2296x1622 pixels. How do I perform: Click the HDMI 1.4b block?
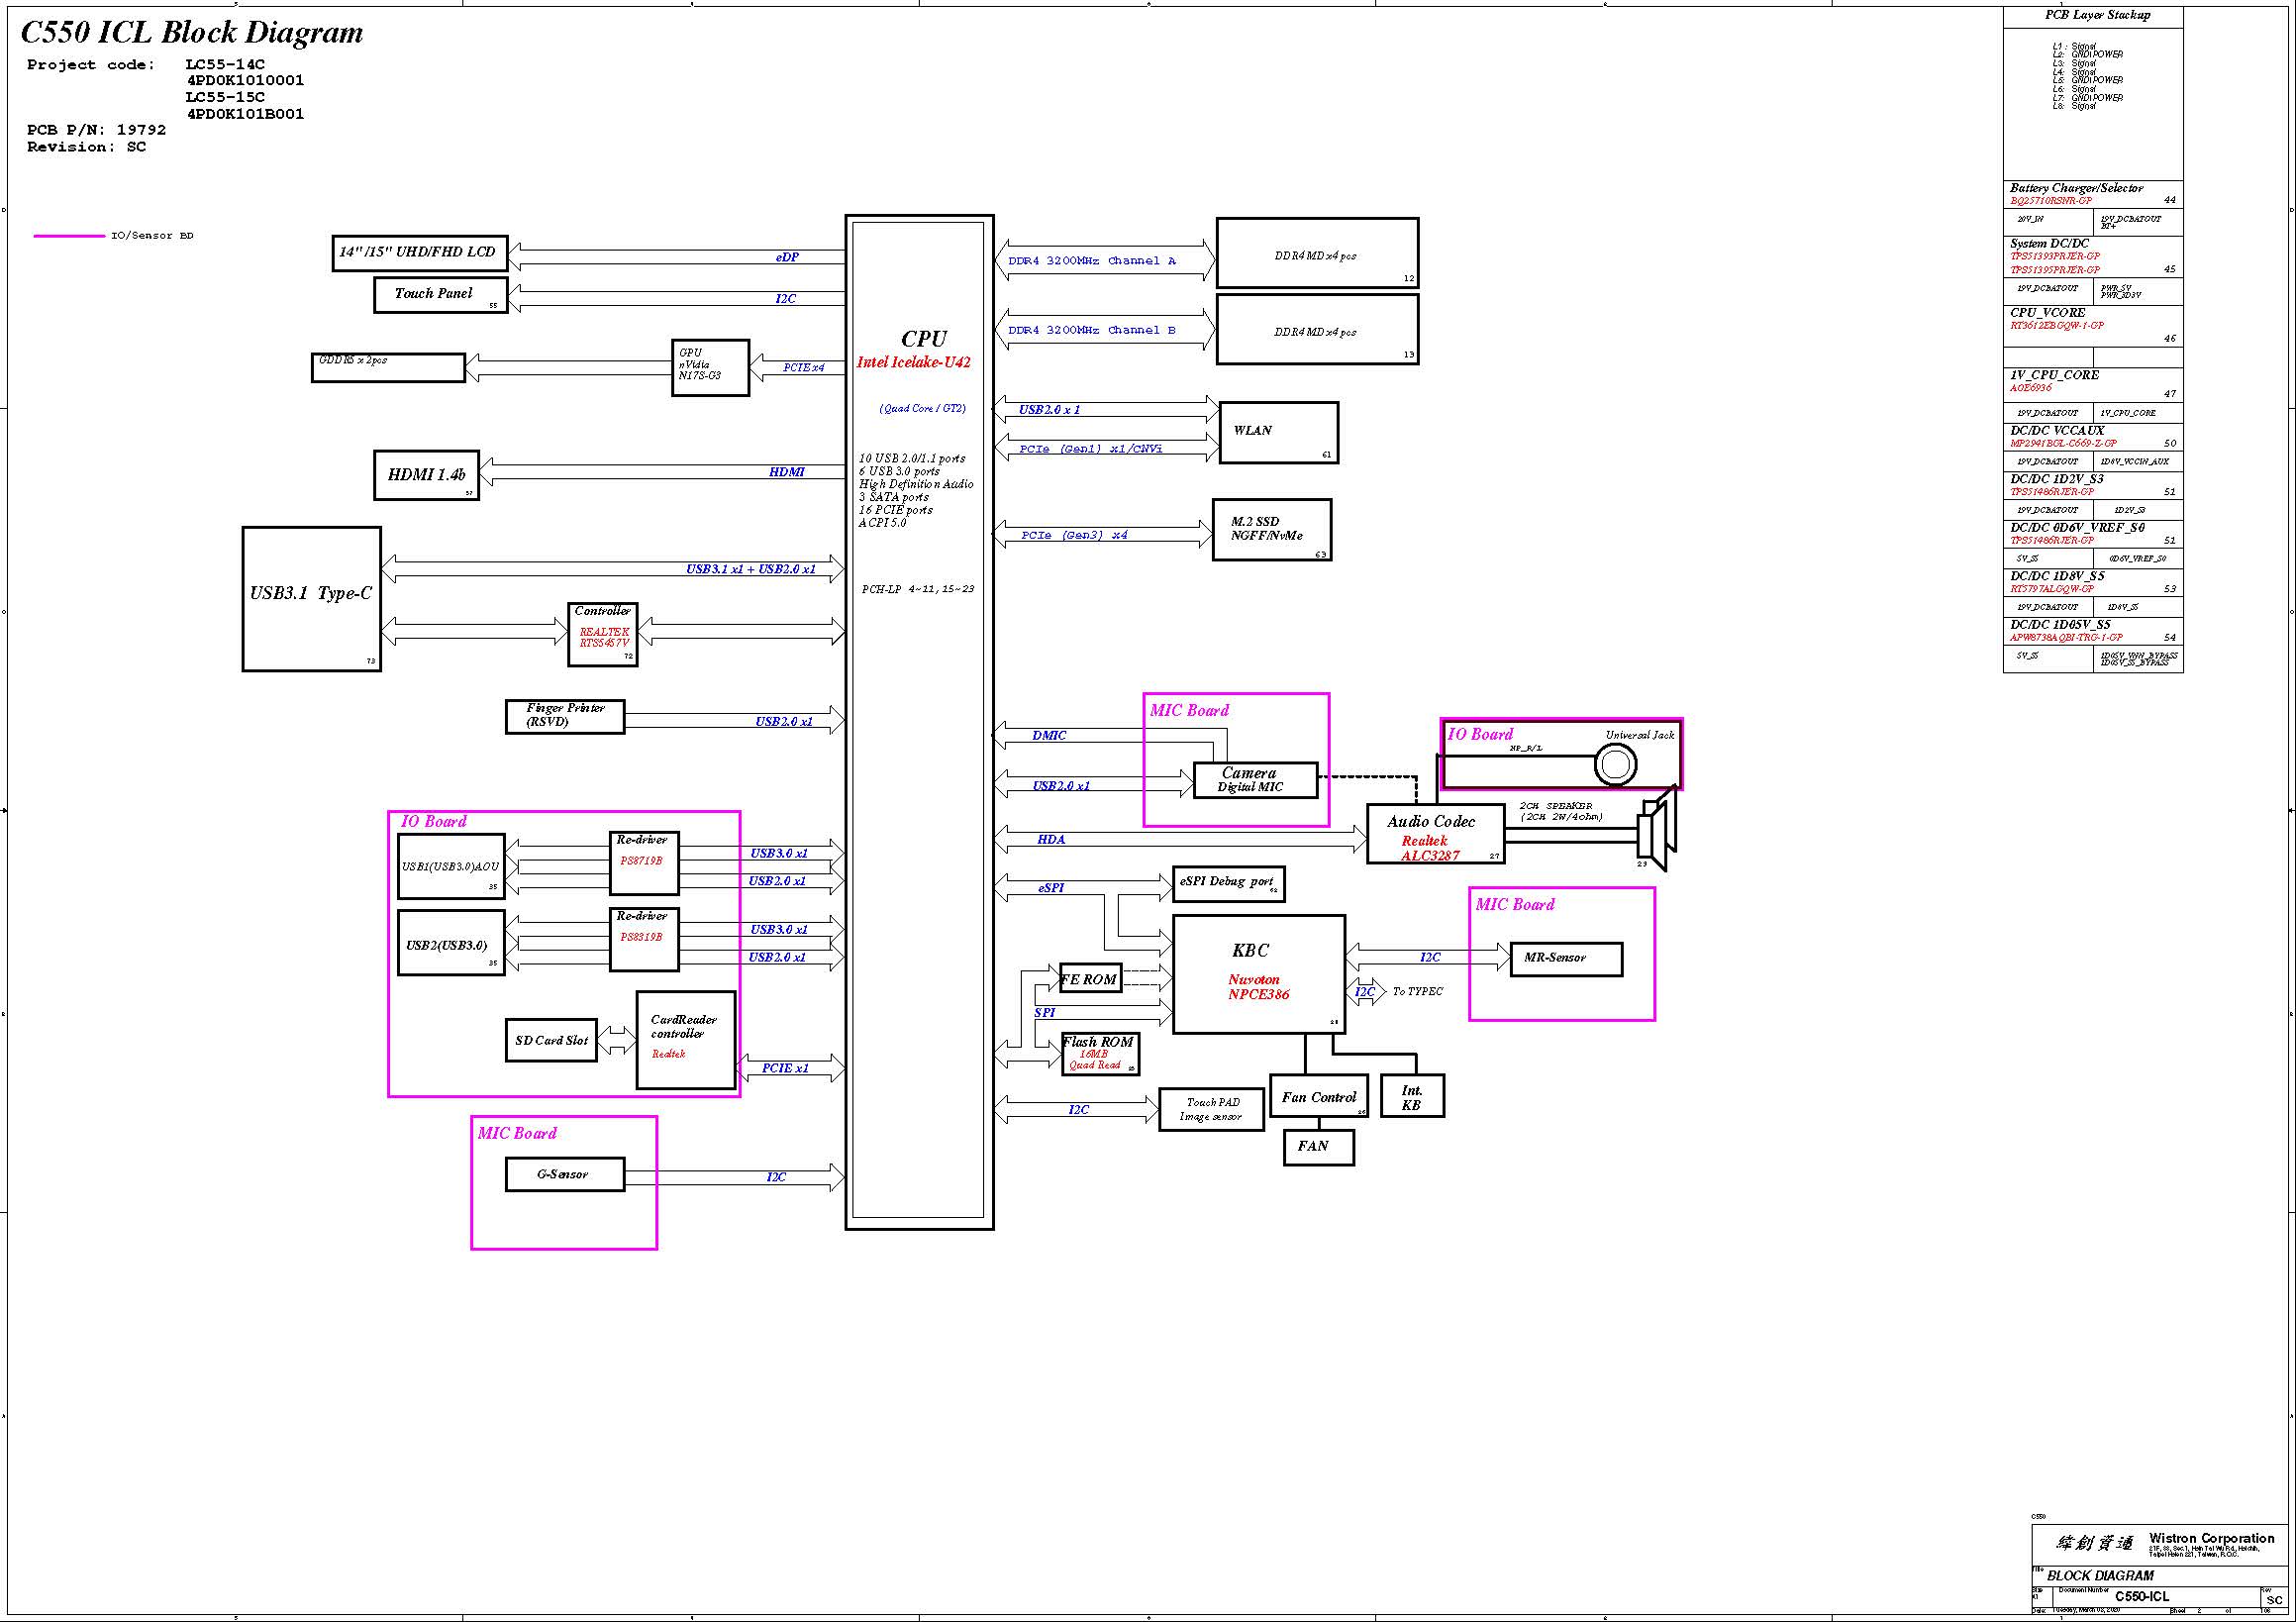[x=426, y=474]
